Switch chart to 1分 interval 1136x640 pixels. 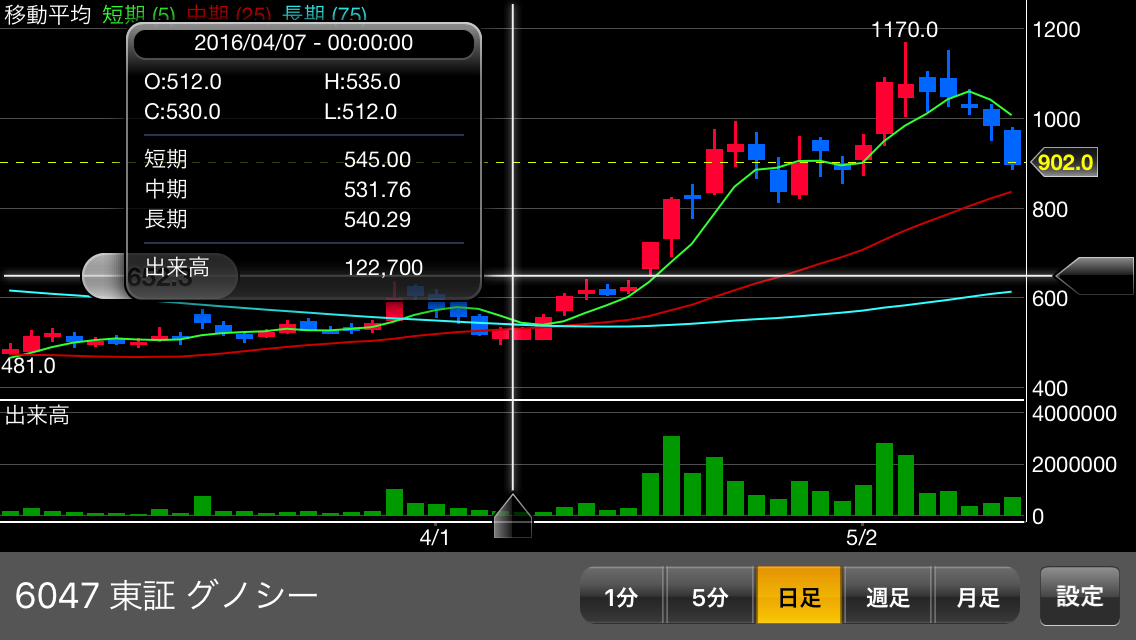point(621,597)
